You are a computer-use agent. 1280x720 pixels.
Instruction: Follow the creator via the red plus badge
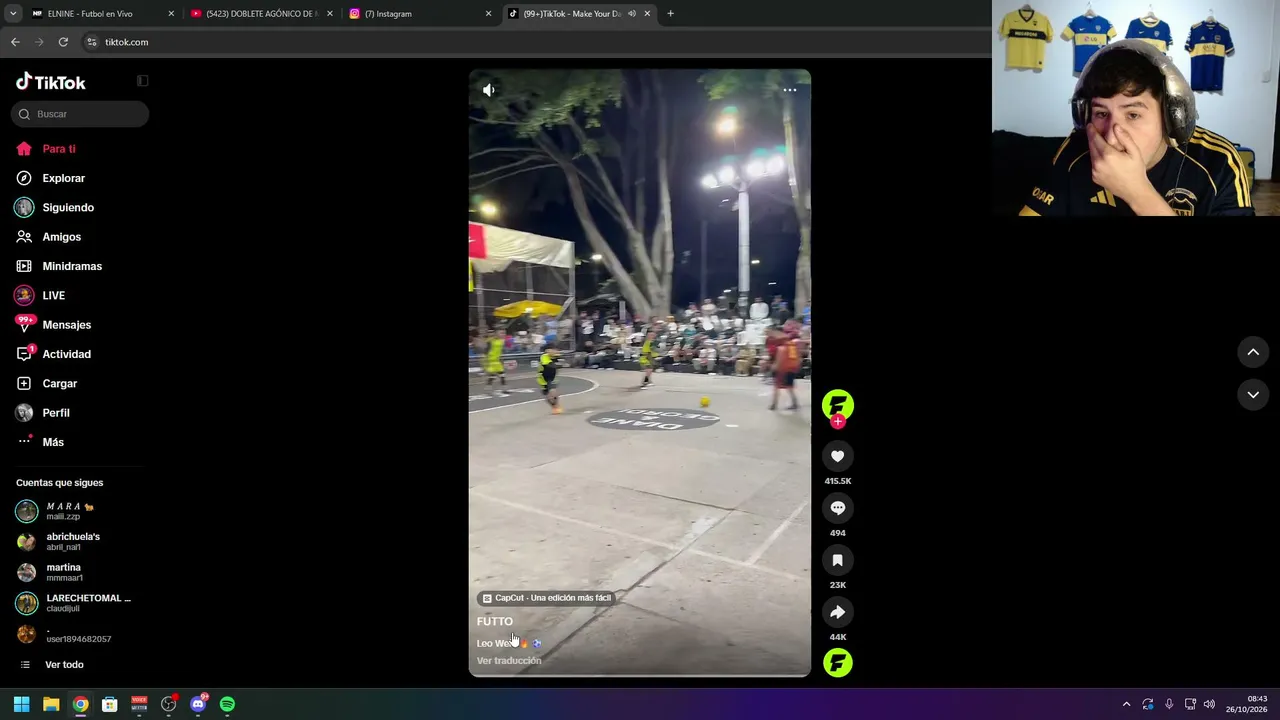[x=838, y=421]
